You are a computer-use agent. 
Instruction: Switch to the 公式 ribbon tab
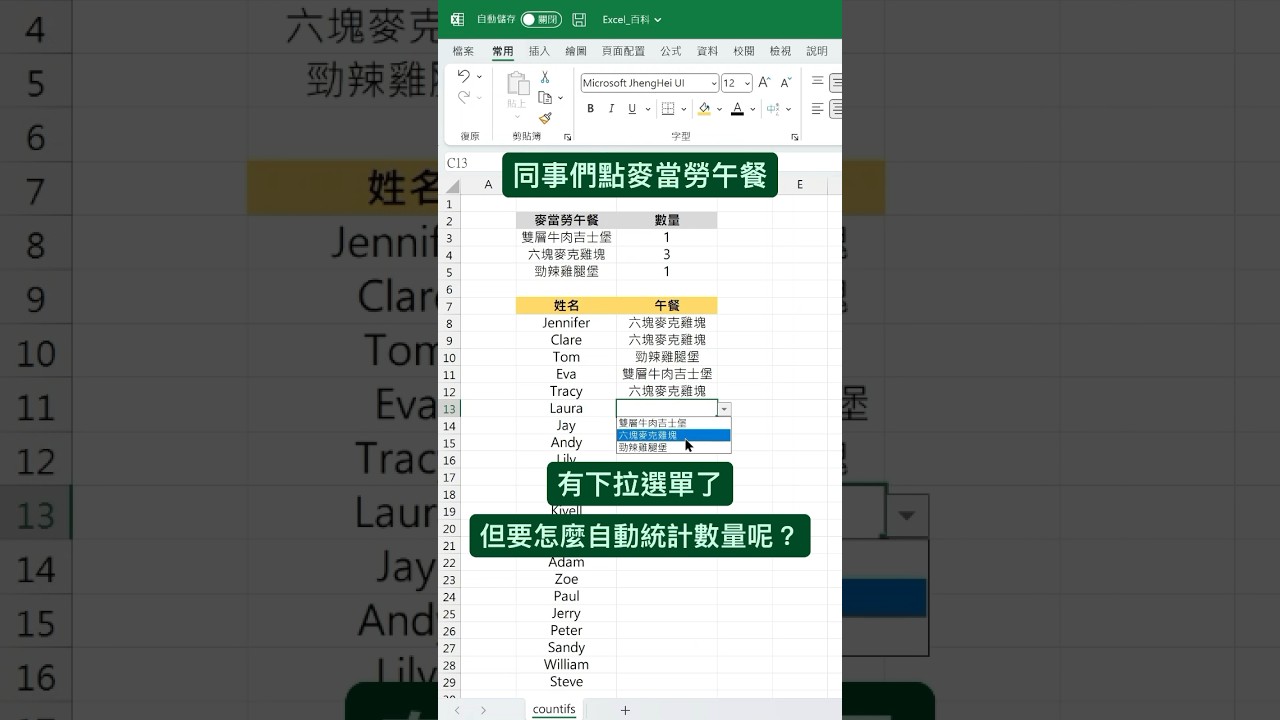[x=670, y=51]
